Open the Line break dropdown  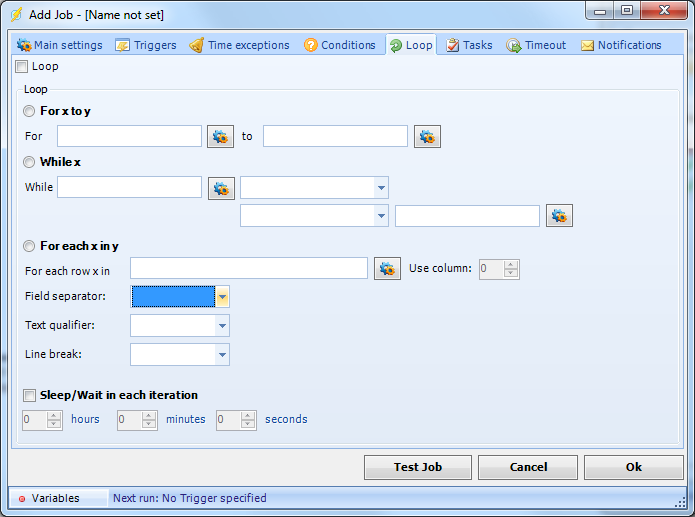[x=221, y=355]
